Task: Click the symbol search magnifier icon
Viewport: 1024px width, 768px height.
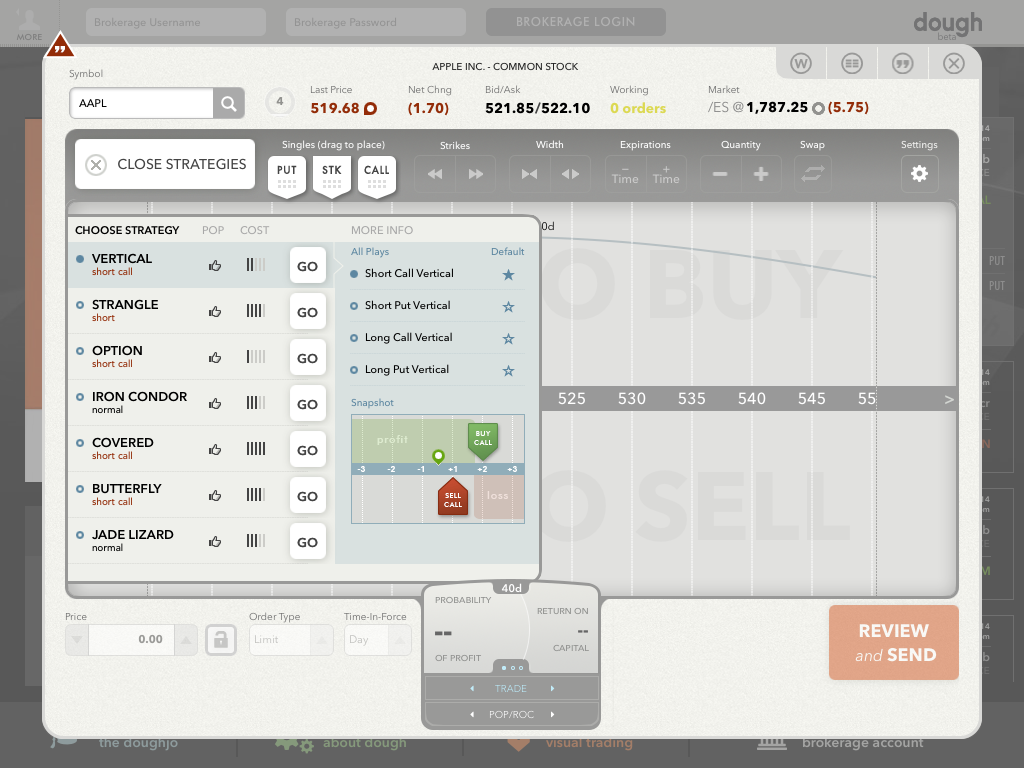Action: coord(229,103)
